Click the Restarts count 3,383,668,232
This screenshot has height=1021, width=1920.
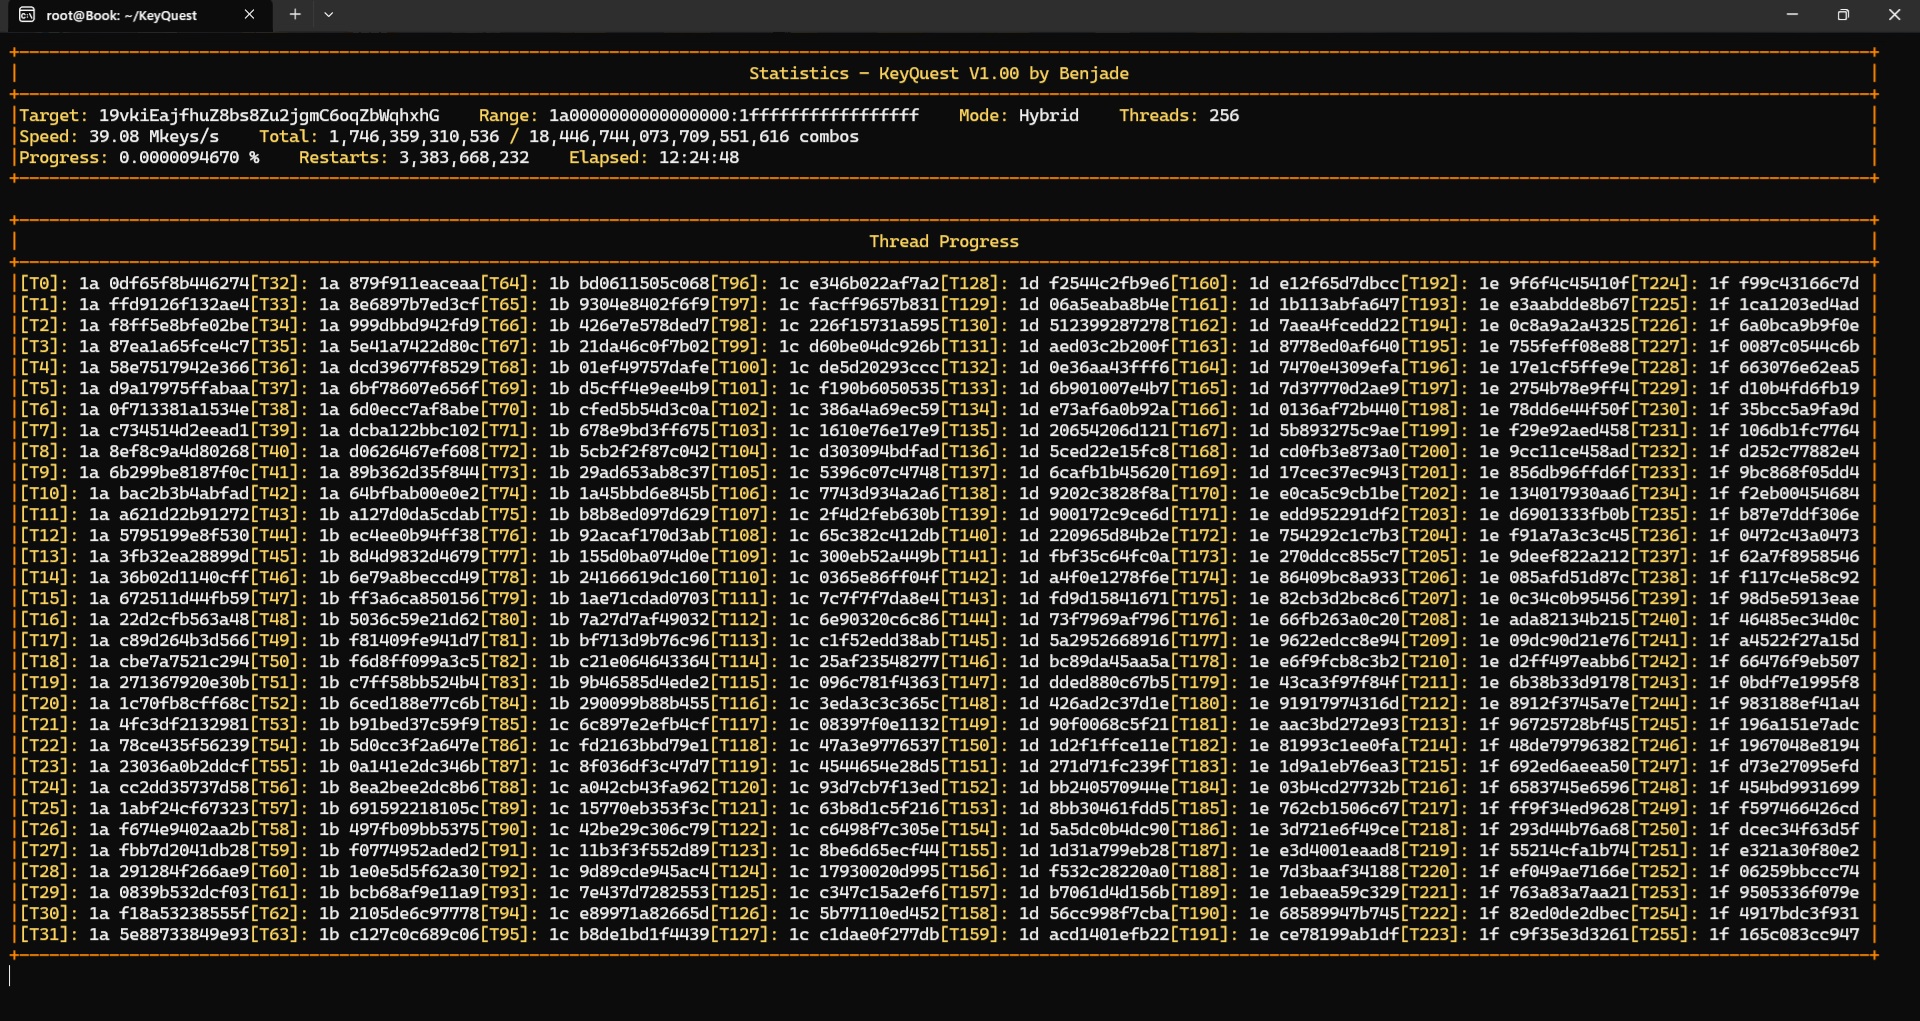coord(463,158)
